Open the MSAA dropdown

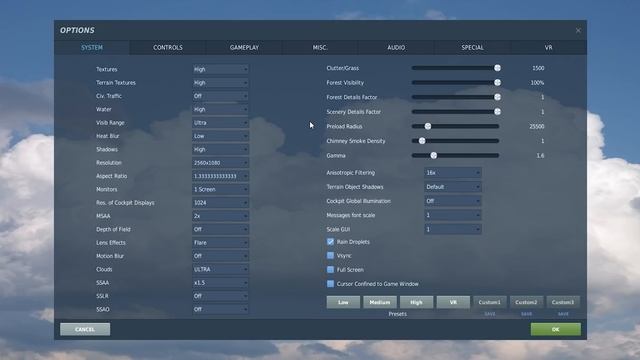[220, 216]
